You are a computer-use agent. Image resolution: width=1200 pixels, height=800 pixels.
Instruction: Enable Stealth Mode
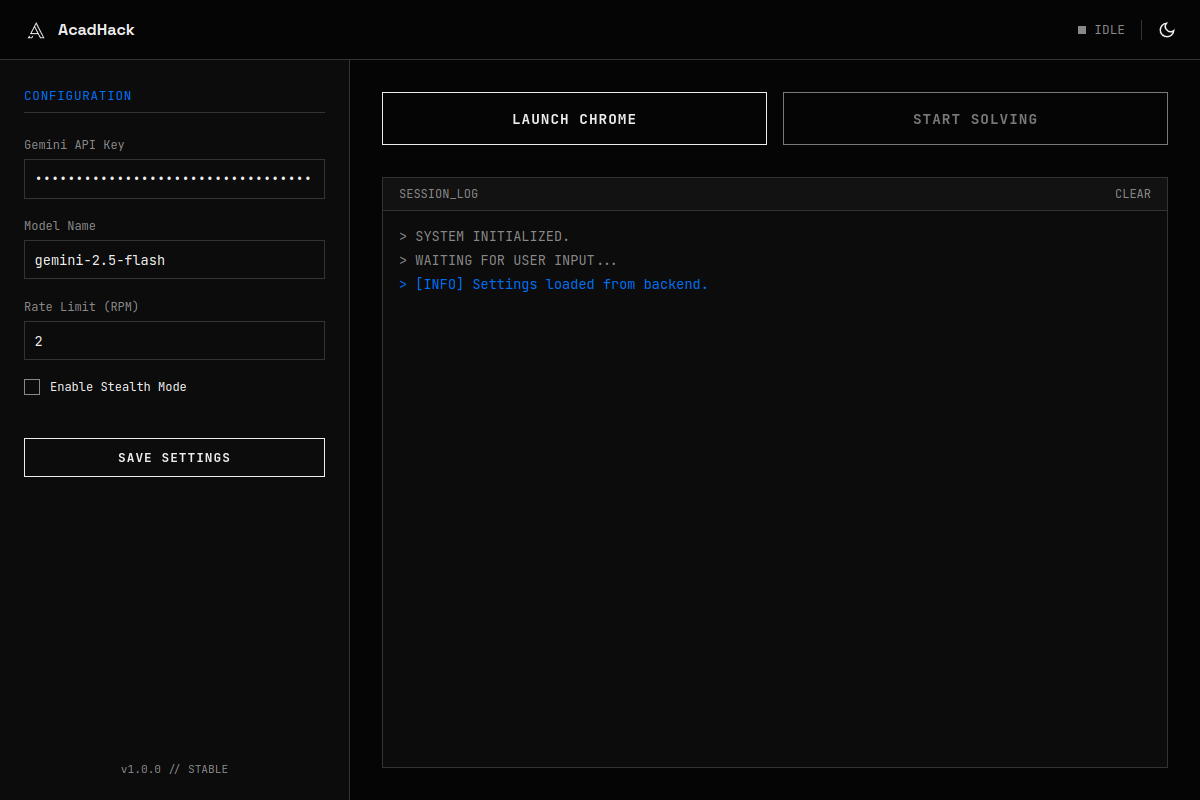(x=31, y=387)
